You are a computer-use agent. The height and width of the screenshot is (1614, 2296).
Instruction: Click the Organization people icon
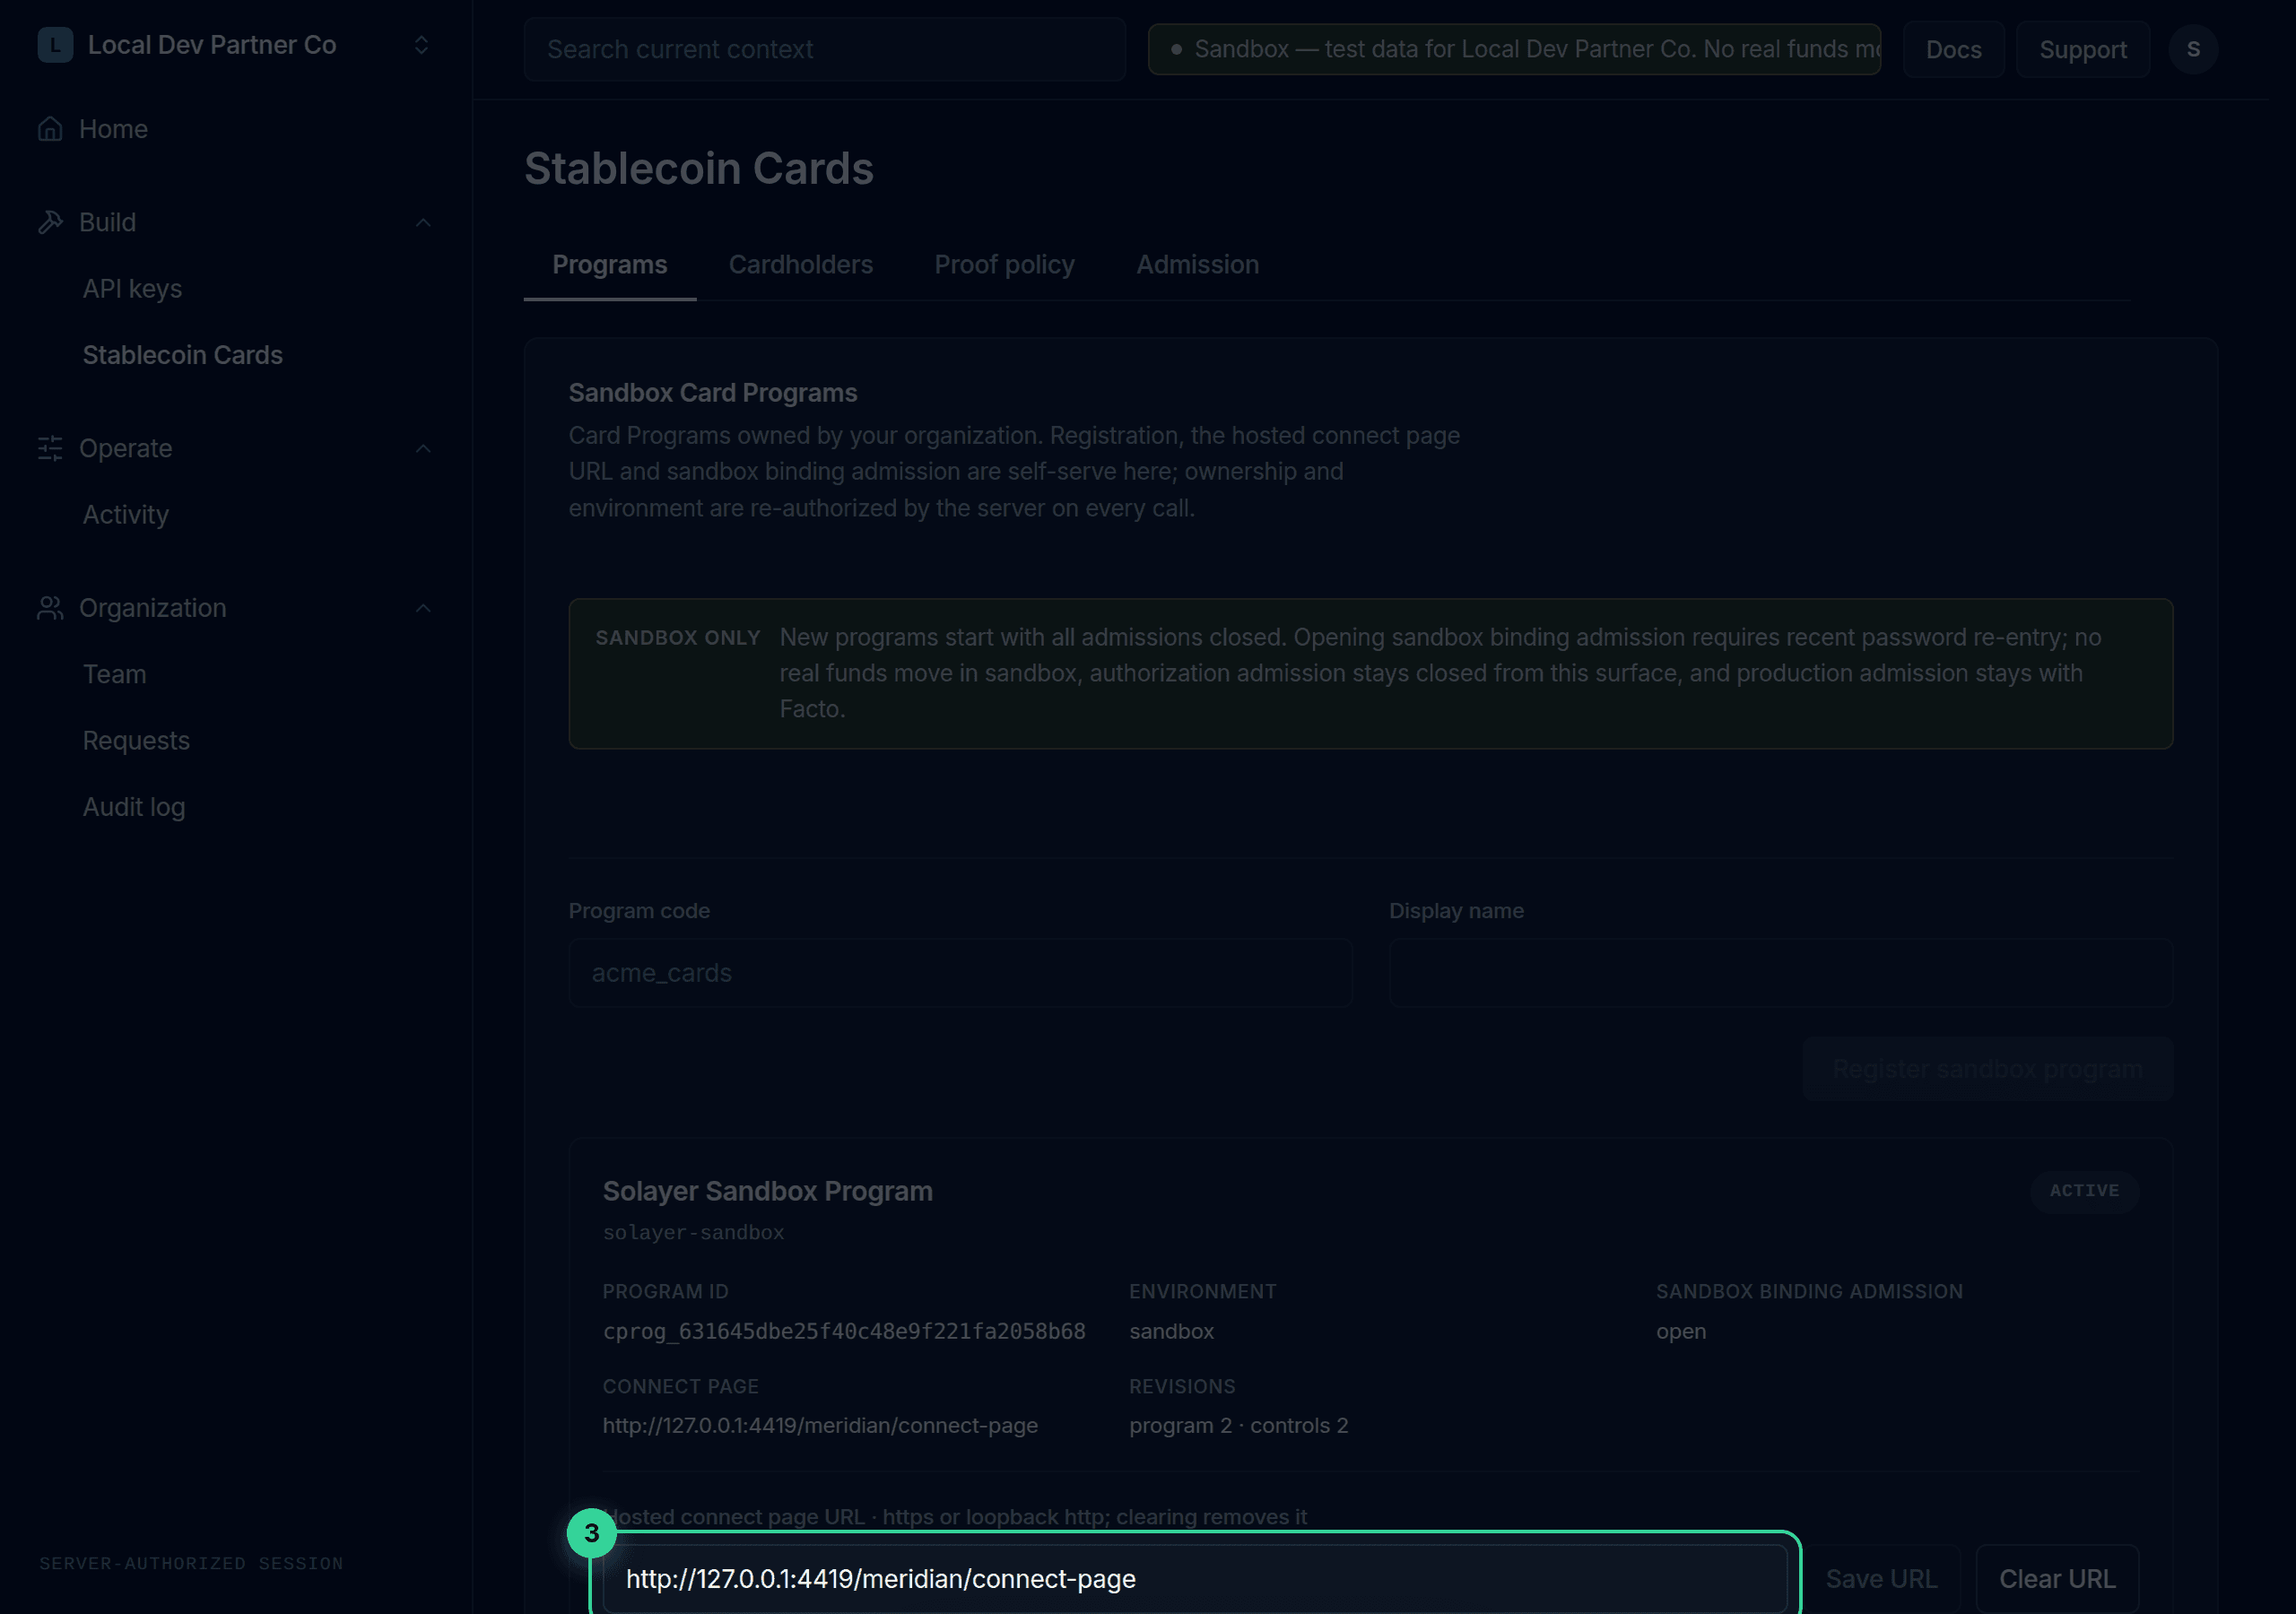(50, 608)
